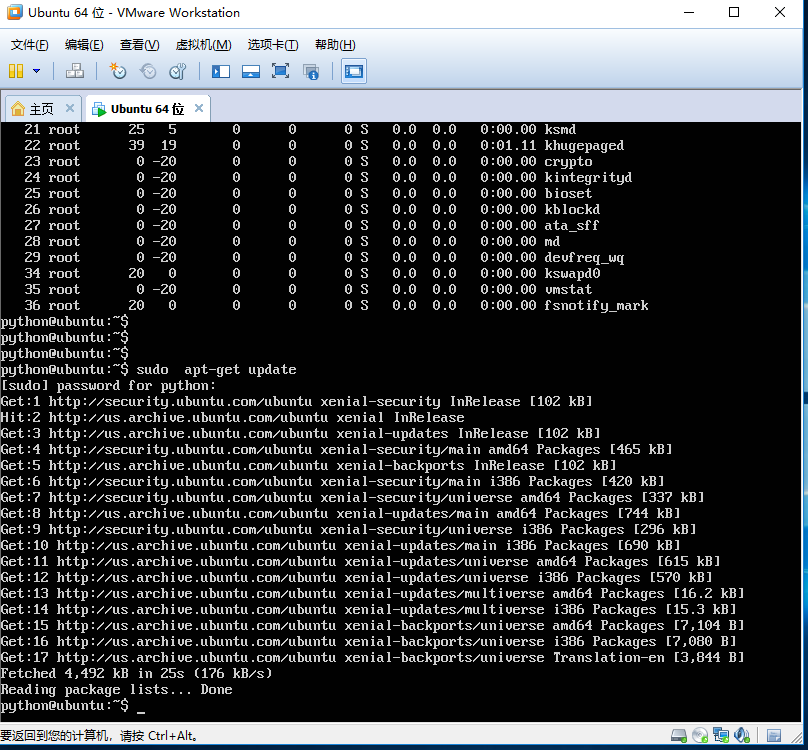The width and height of the screenshot is (808, 750).
Task: Close the VMware Workstation window
Action: pyautogui.click(x=780, y=12)
